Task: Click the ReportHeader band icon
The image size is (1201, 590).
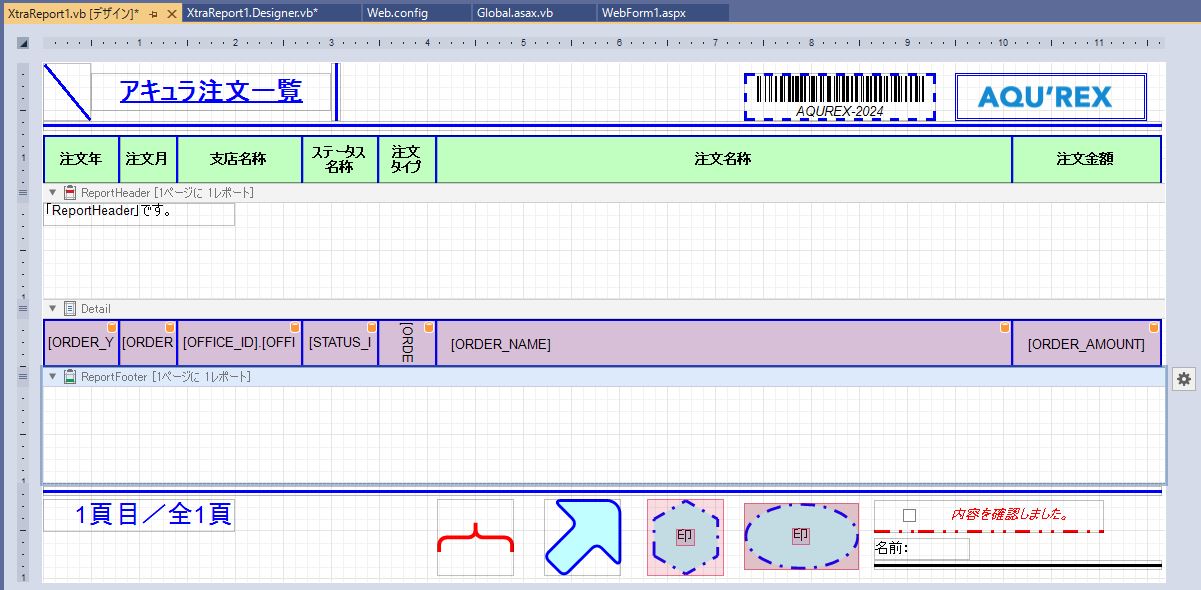Action: coord(70,192)
